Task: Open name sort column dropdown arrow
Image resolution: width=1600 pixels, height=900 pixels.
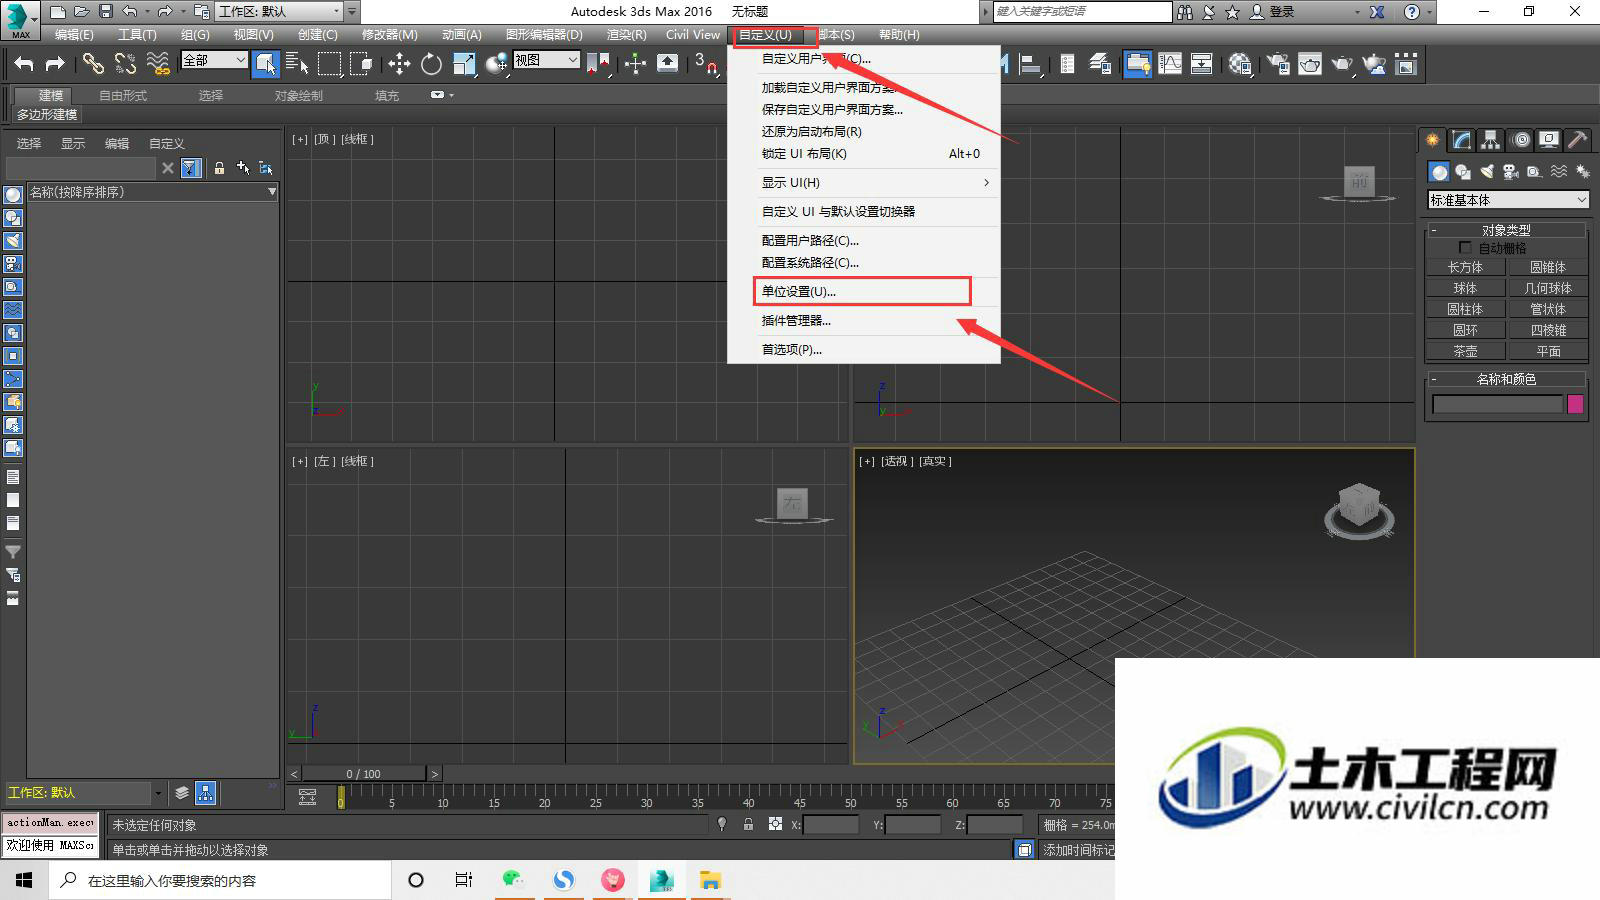Action: [x=271, y=191]
